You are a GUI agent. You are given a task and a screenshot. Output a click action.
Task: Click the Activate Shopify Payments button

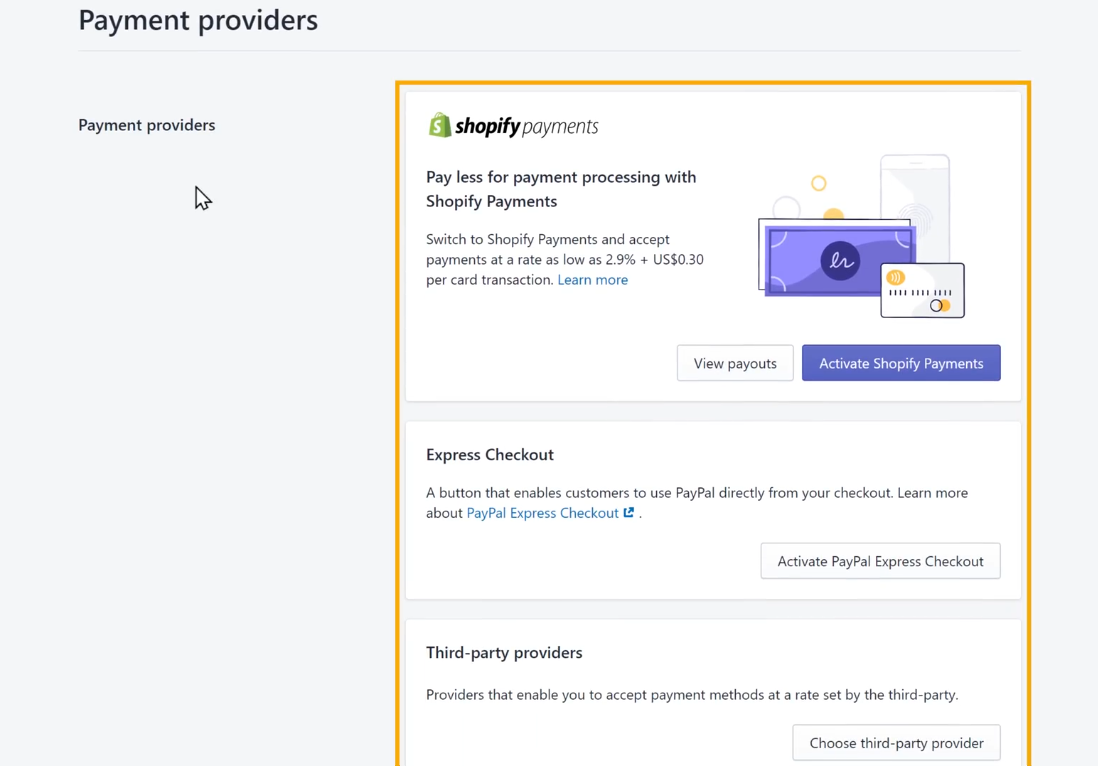901,363
